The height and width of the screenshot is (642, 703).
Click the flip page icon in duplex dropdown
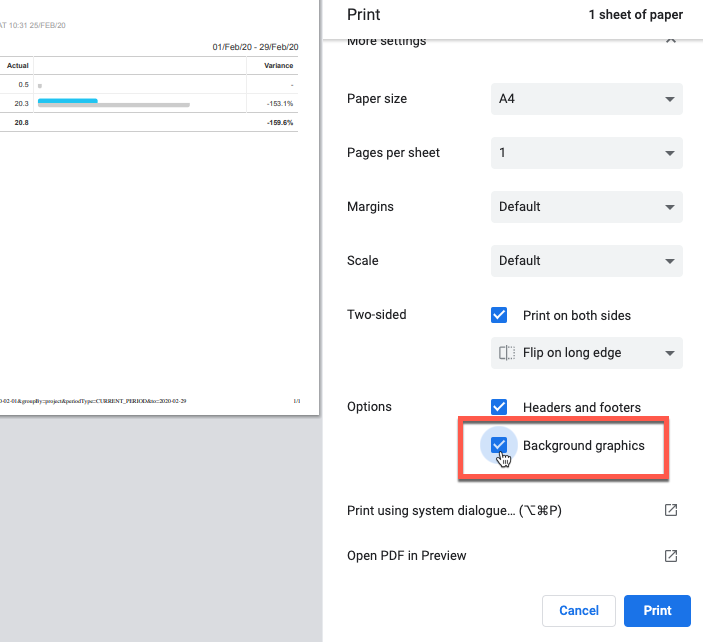[507, 353]
